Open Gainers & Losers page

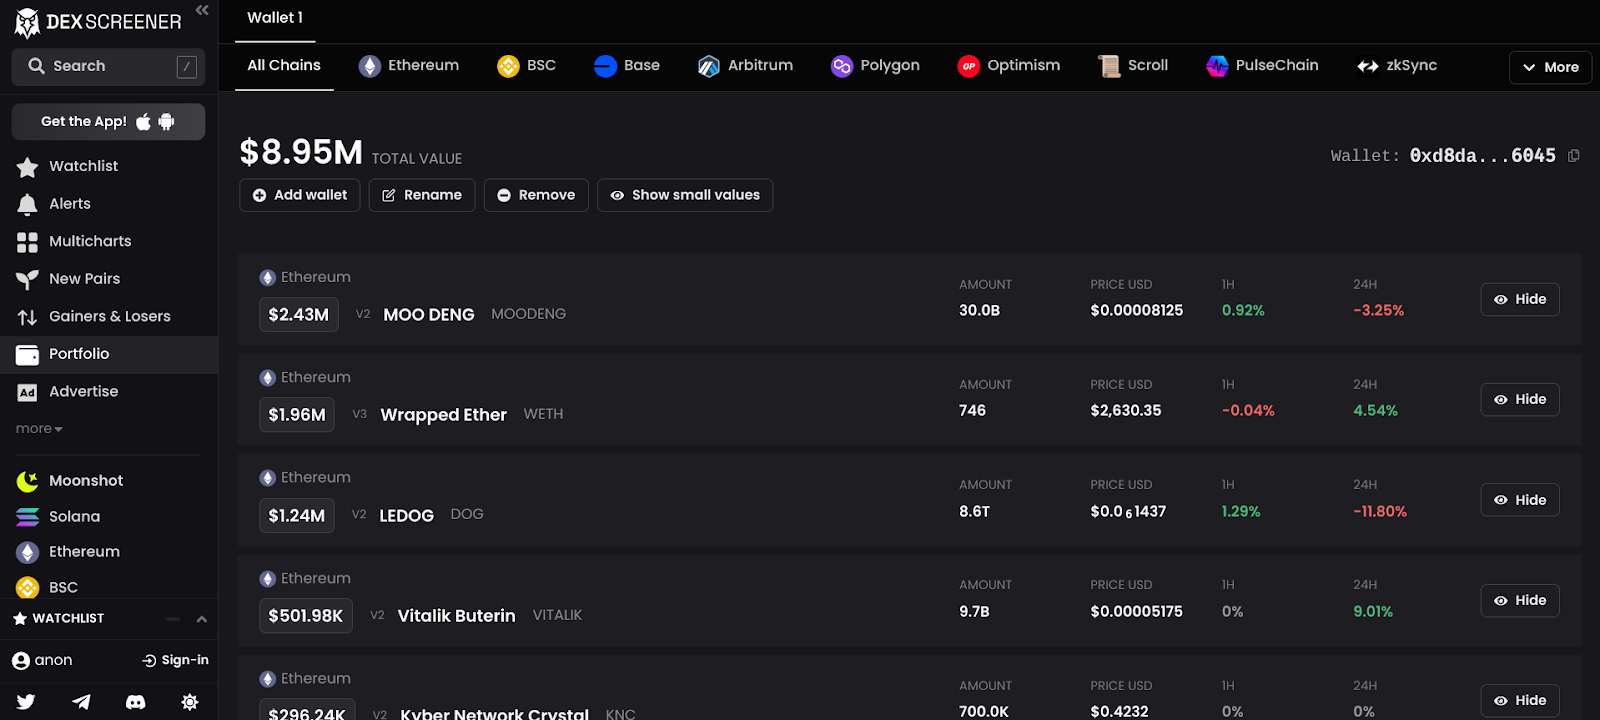click(108, 316)
